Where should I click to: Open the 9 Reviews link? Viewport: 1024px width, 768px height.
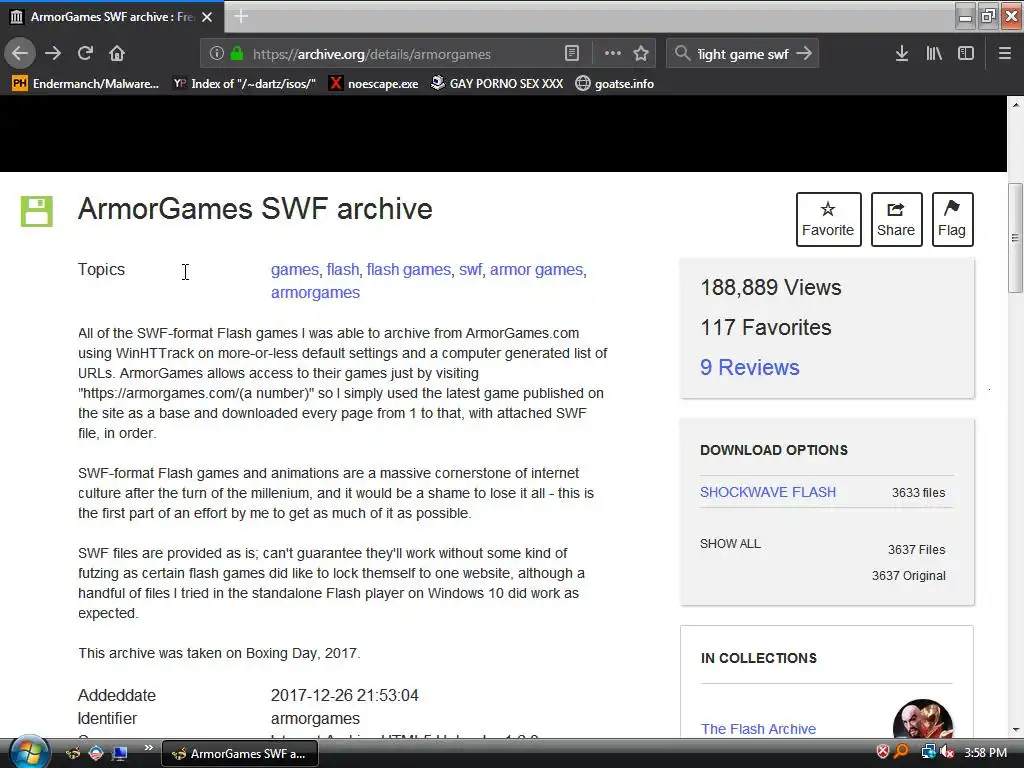[750, 367]
